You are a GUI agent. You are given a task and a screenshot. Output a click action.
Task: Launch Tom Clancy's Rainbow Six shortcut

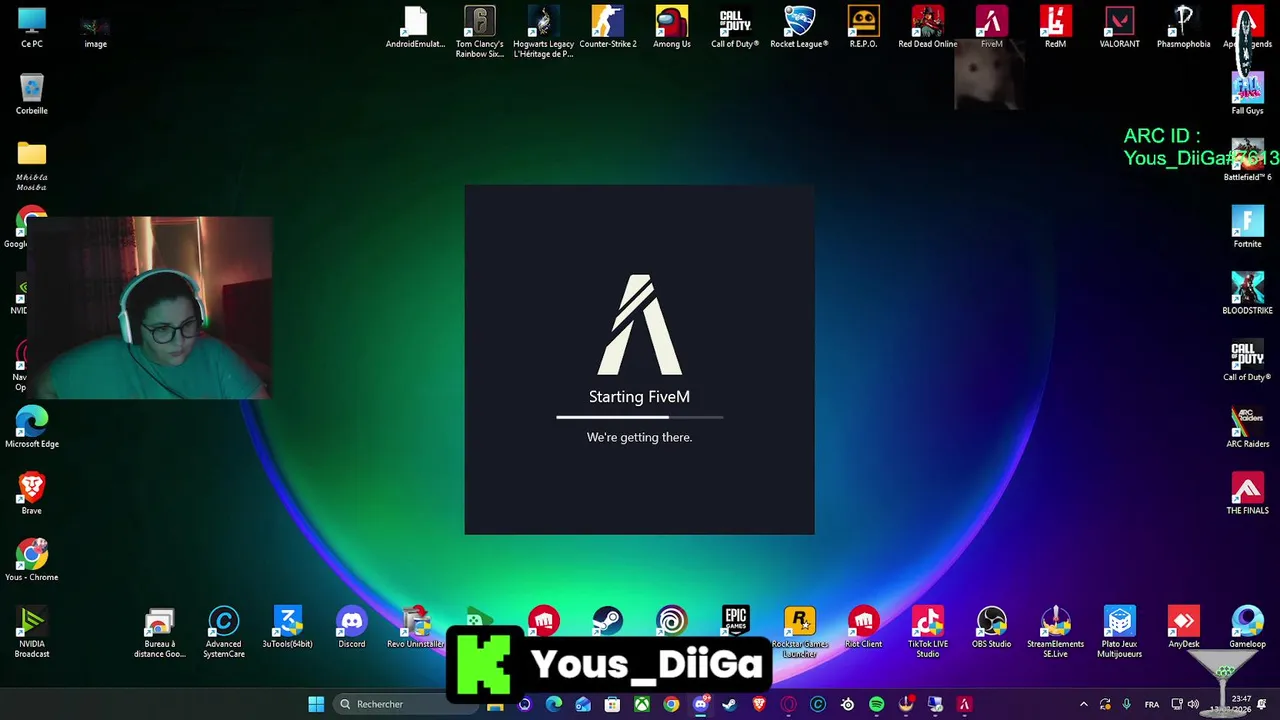pos(480,32)
